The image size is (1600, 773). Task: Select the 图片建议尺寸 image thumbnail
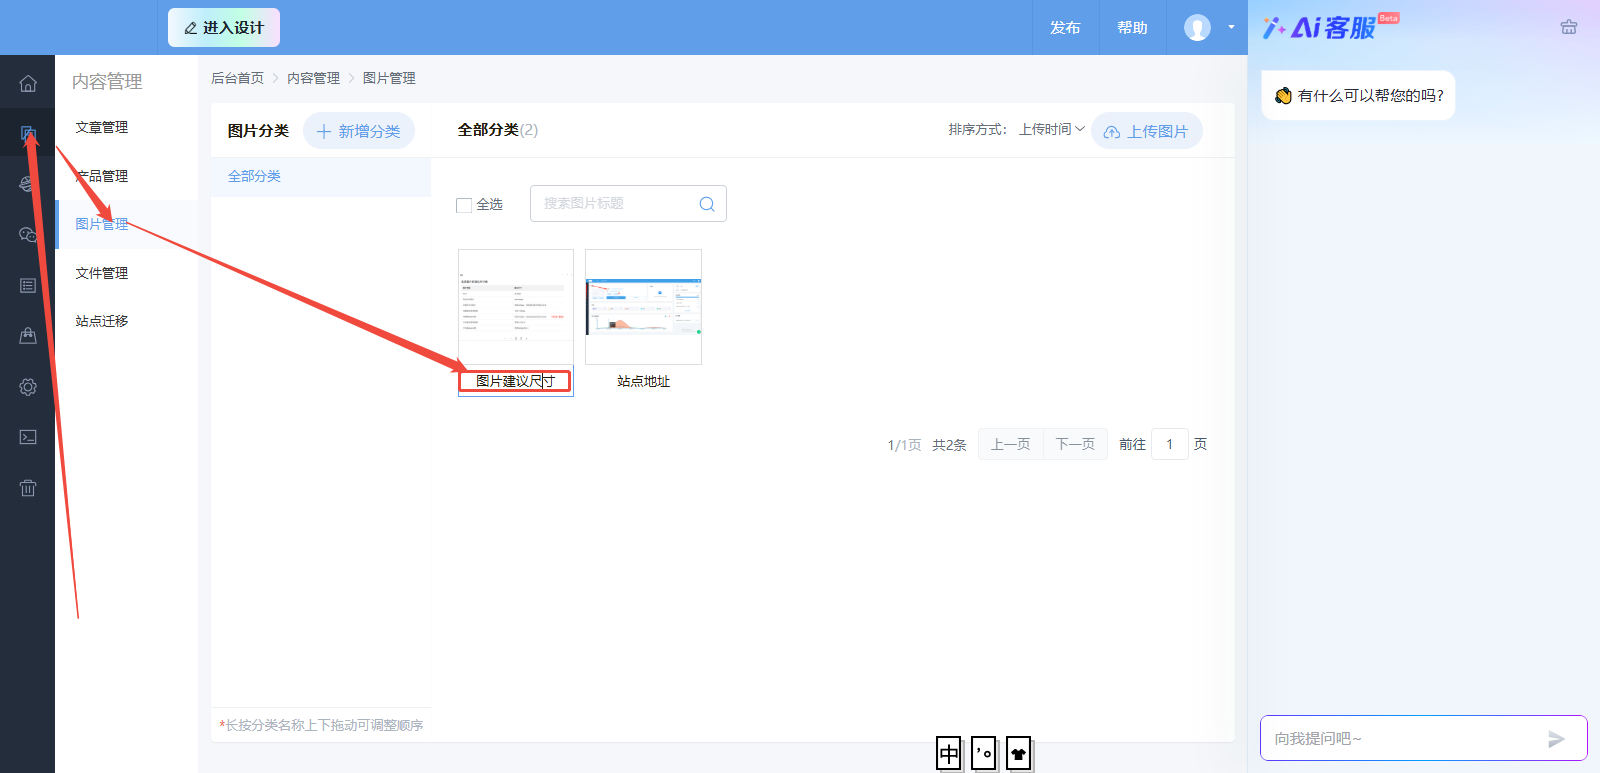click(516, 307)
